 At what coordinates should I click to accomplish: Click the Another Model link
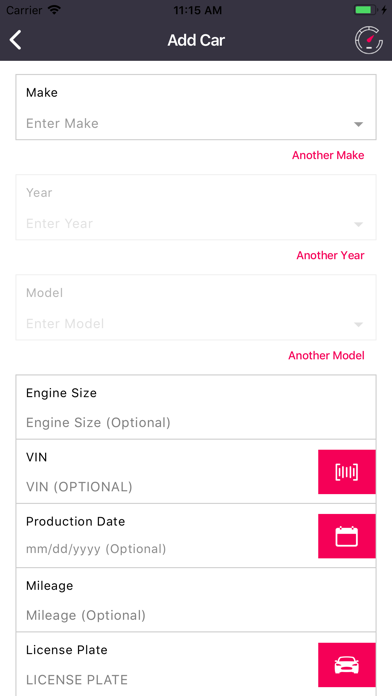pos(326,355)
